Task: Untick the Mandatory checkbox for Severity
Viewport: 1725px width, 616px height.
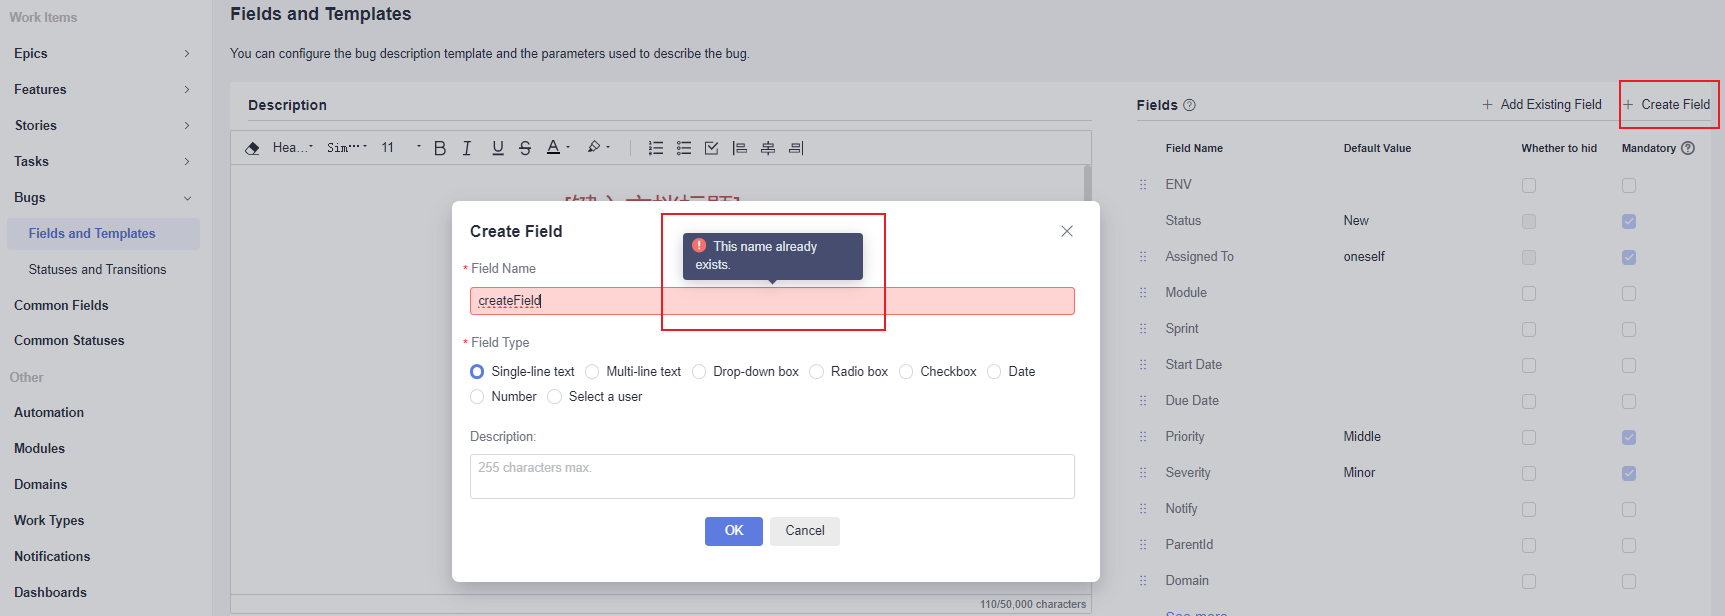Action: pos(1629,474)
